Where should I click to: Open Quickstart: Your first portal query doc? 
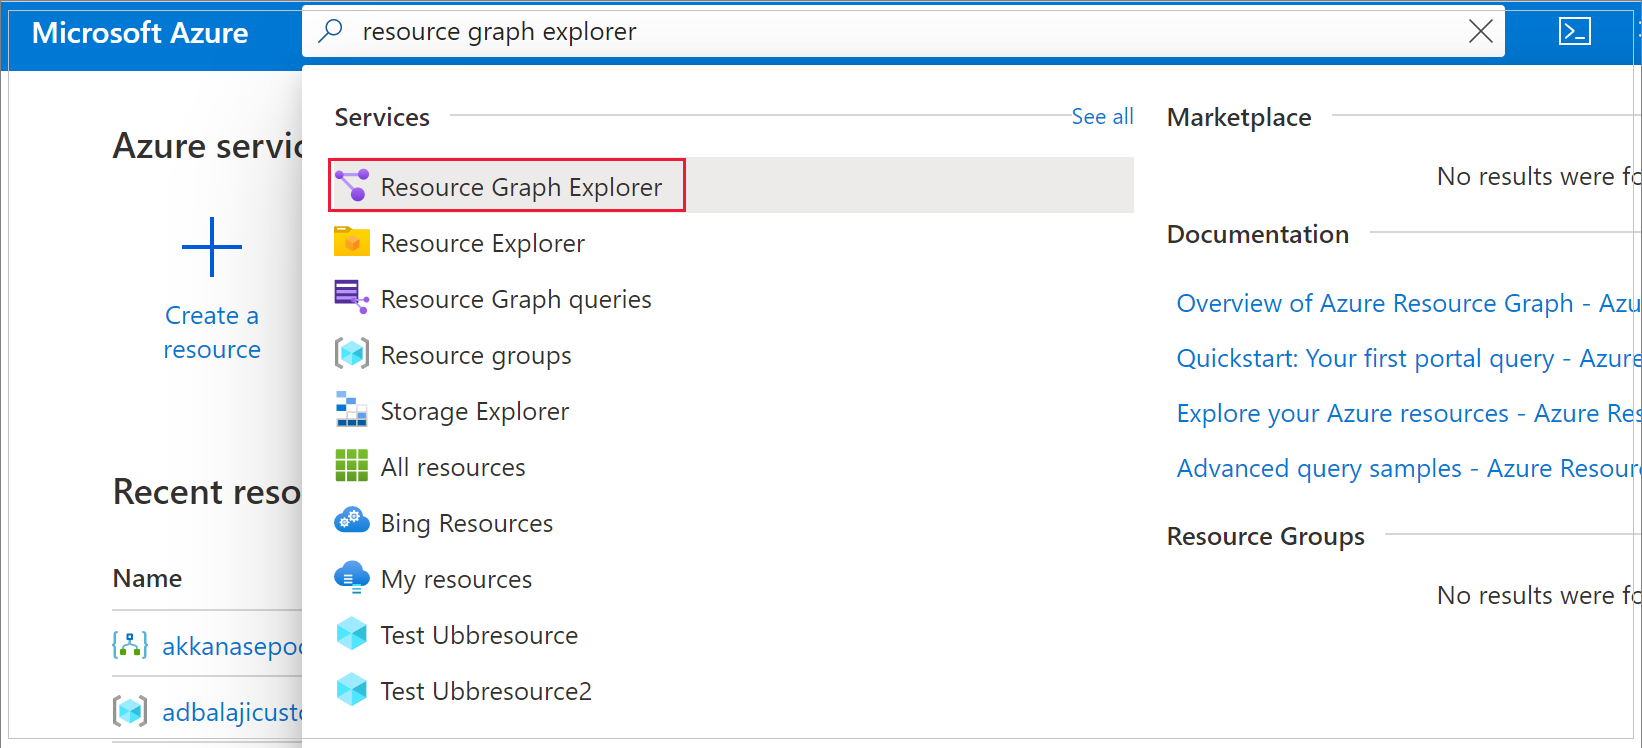1408,358
